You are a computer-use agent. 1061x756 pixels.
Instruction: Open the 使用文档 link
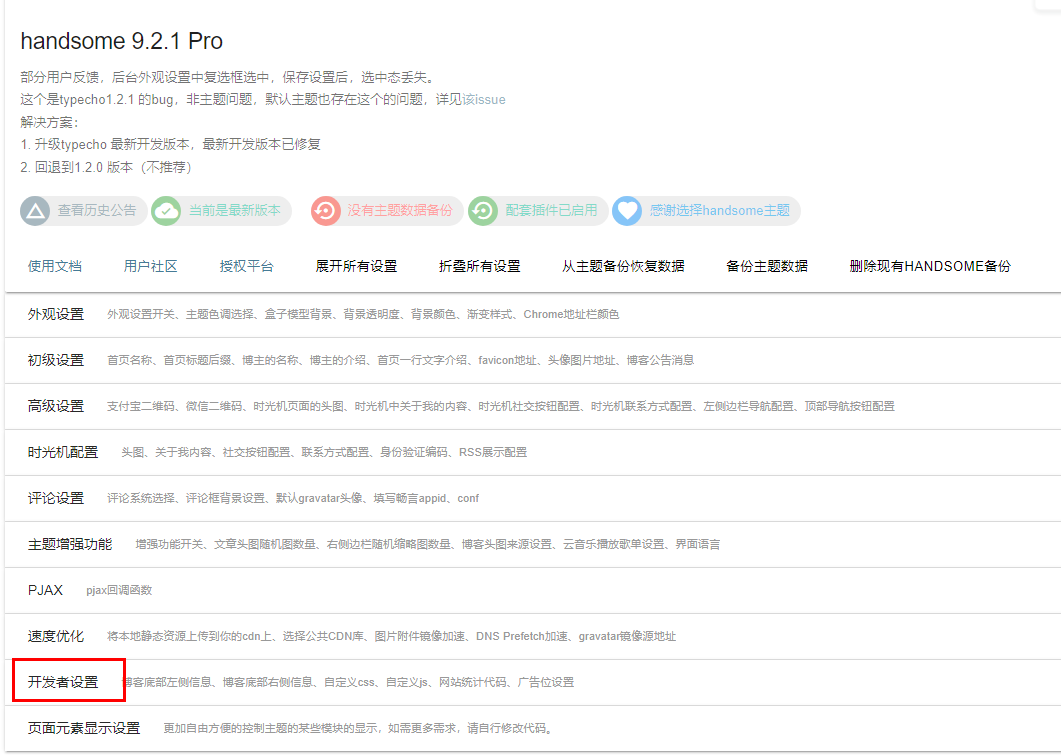[55, 267]
